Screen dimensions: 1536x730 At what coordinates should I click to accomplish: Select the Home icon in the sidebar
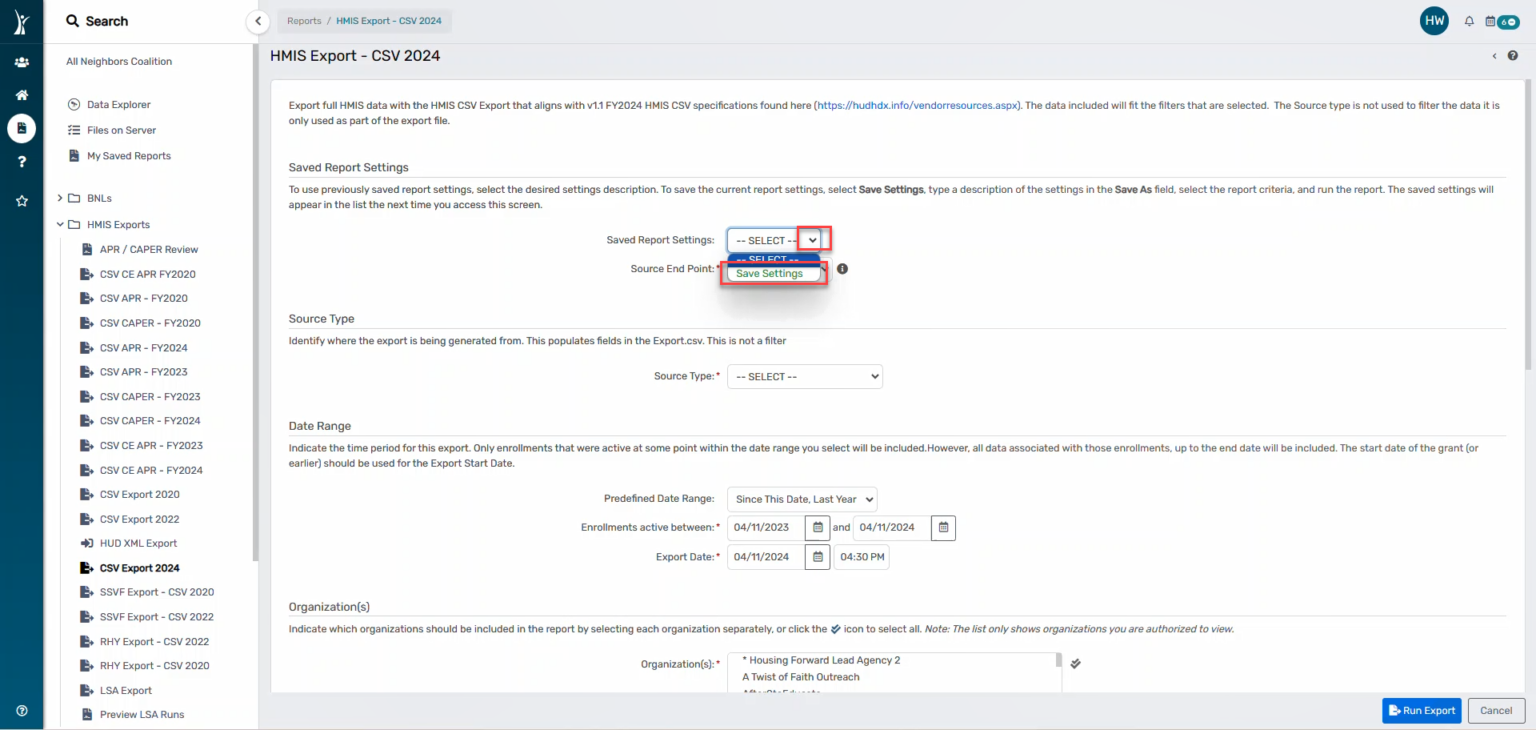click(x=21, y=95)
